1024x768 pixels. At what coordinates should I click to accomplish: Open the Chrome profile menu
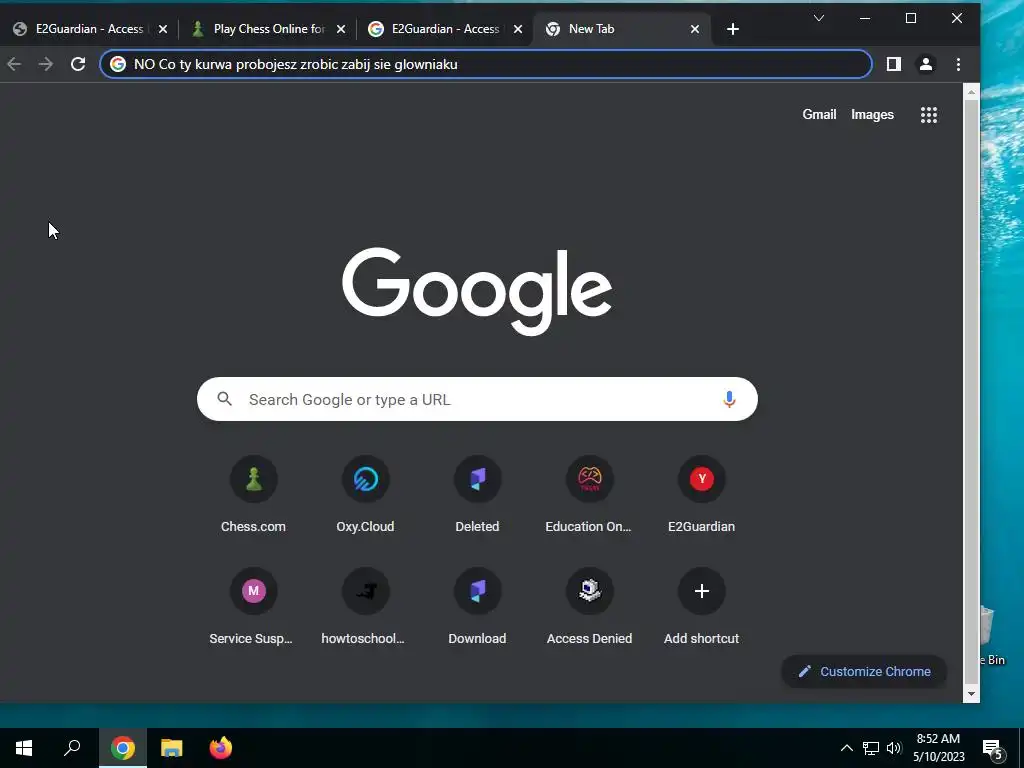pyautogui.click(x=925, y=64)
